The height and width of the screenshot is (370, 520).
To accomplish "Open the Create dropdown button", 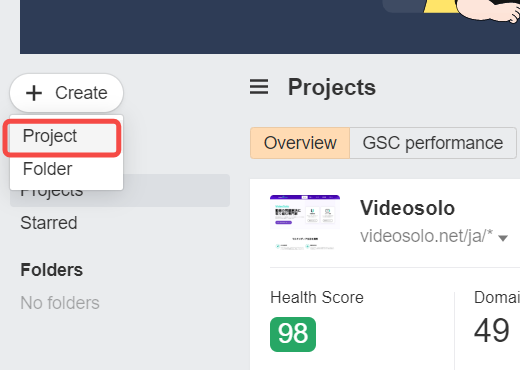I will click(67, 93).
